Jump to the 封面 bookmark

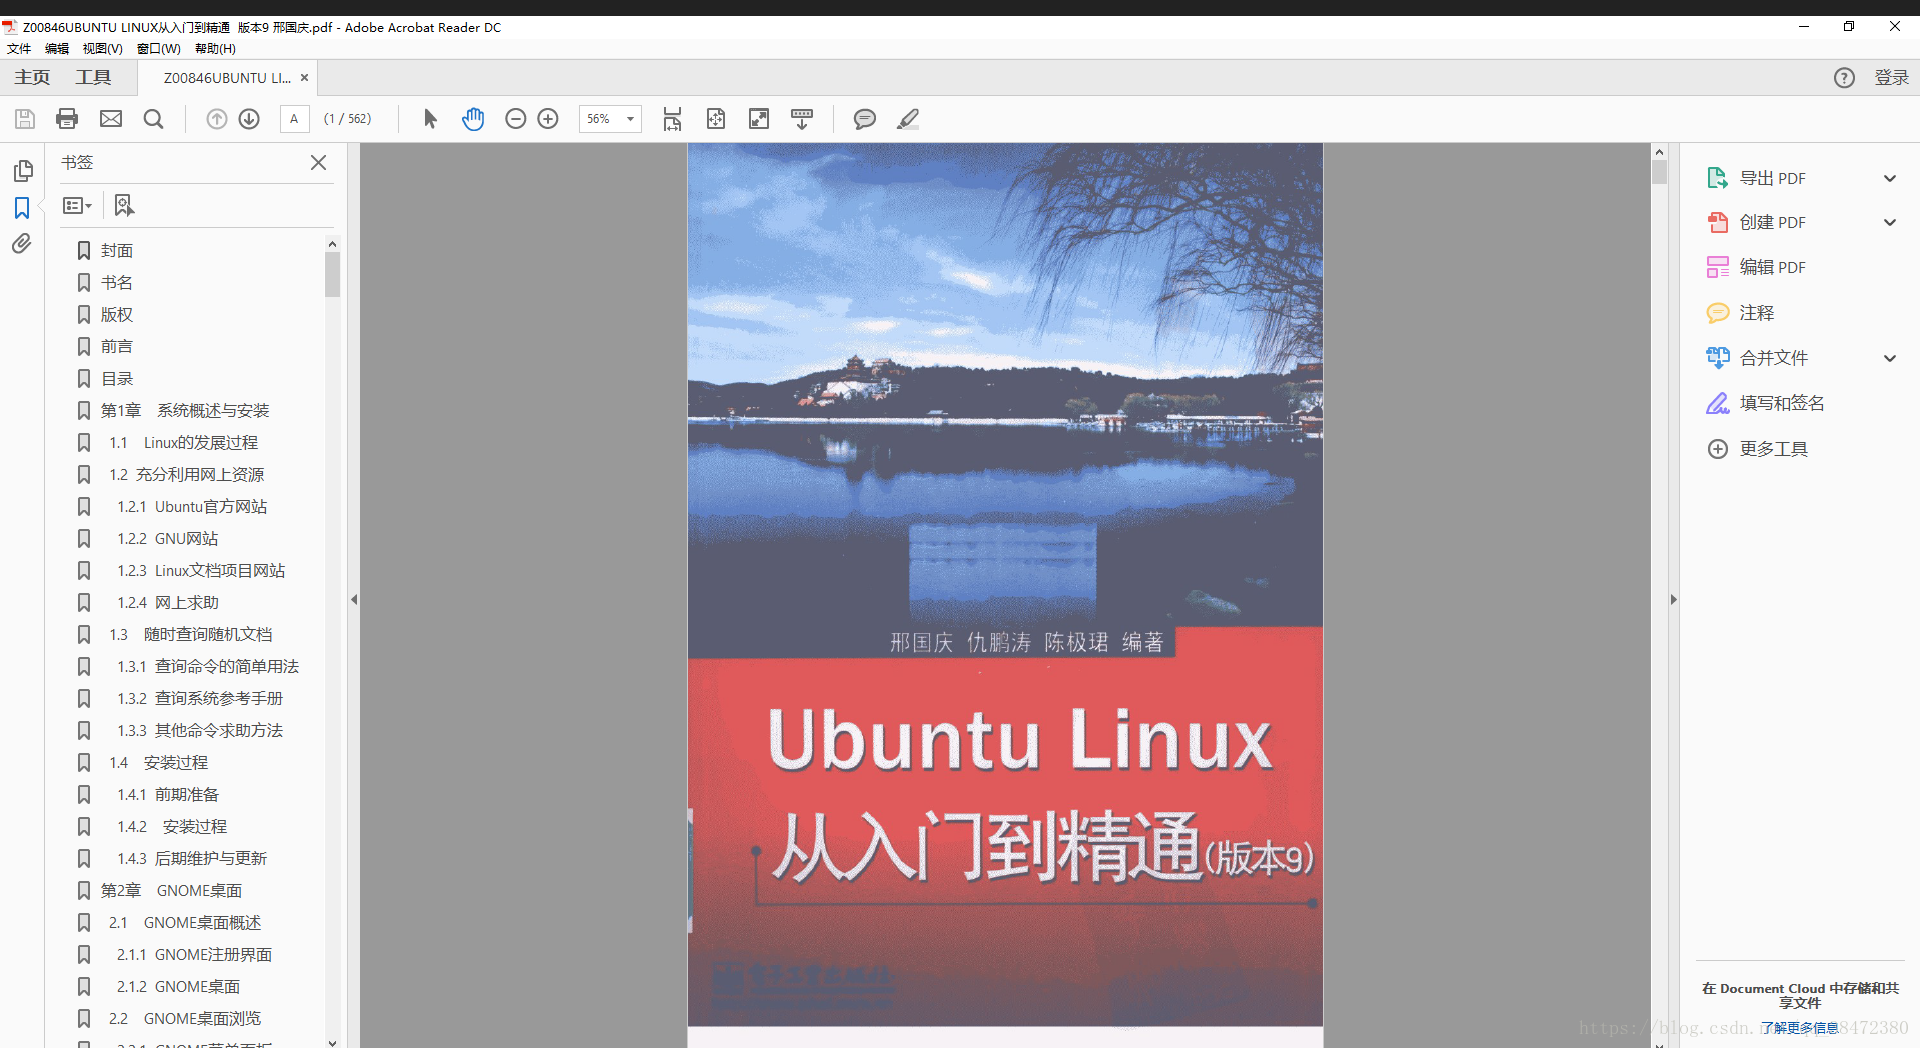116,251
